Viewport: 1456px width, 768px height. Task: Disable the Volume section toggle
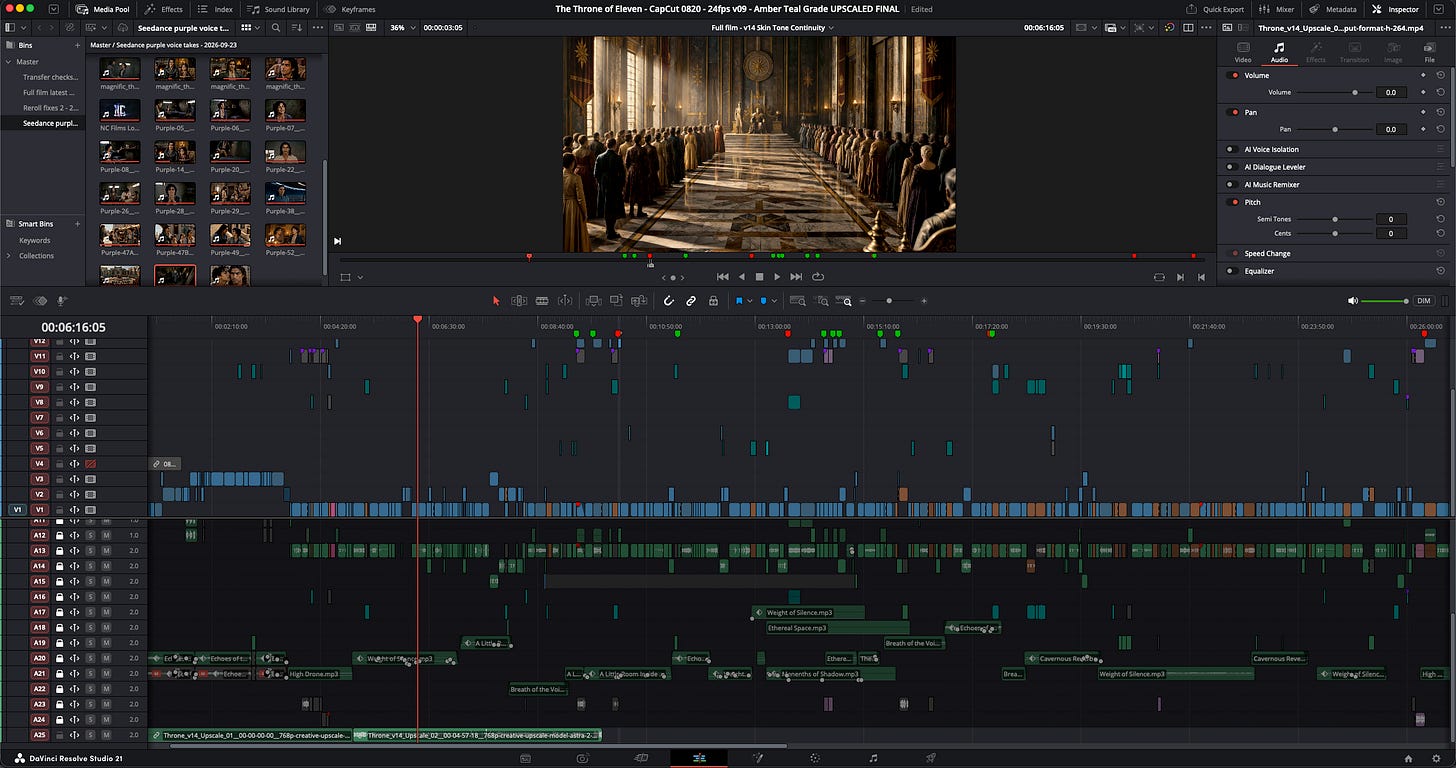(x=1233, y=75)
